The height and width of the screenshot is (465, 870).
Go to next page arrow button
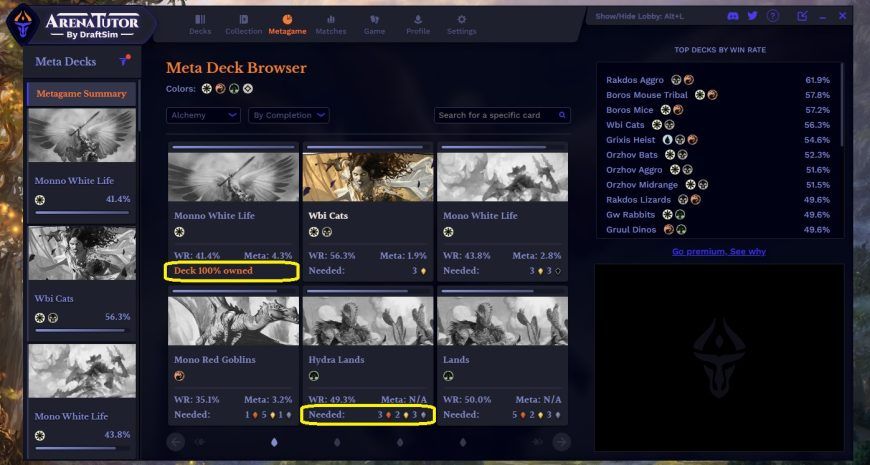562,442
